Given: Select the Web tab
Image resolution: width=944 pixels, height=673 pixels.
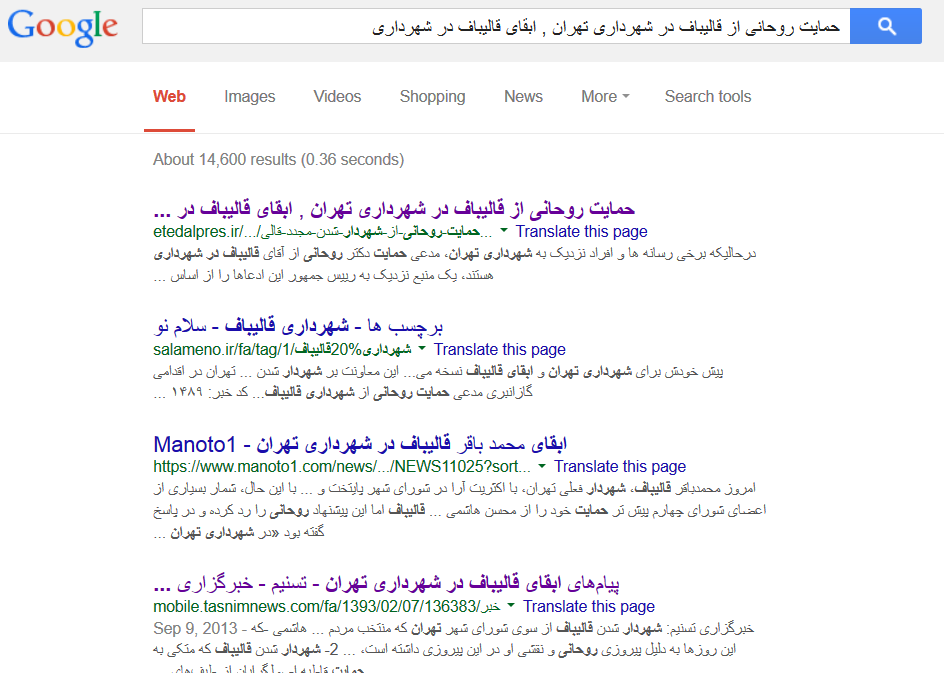Looking at the screenshot, I should [169, 96].
